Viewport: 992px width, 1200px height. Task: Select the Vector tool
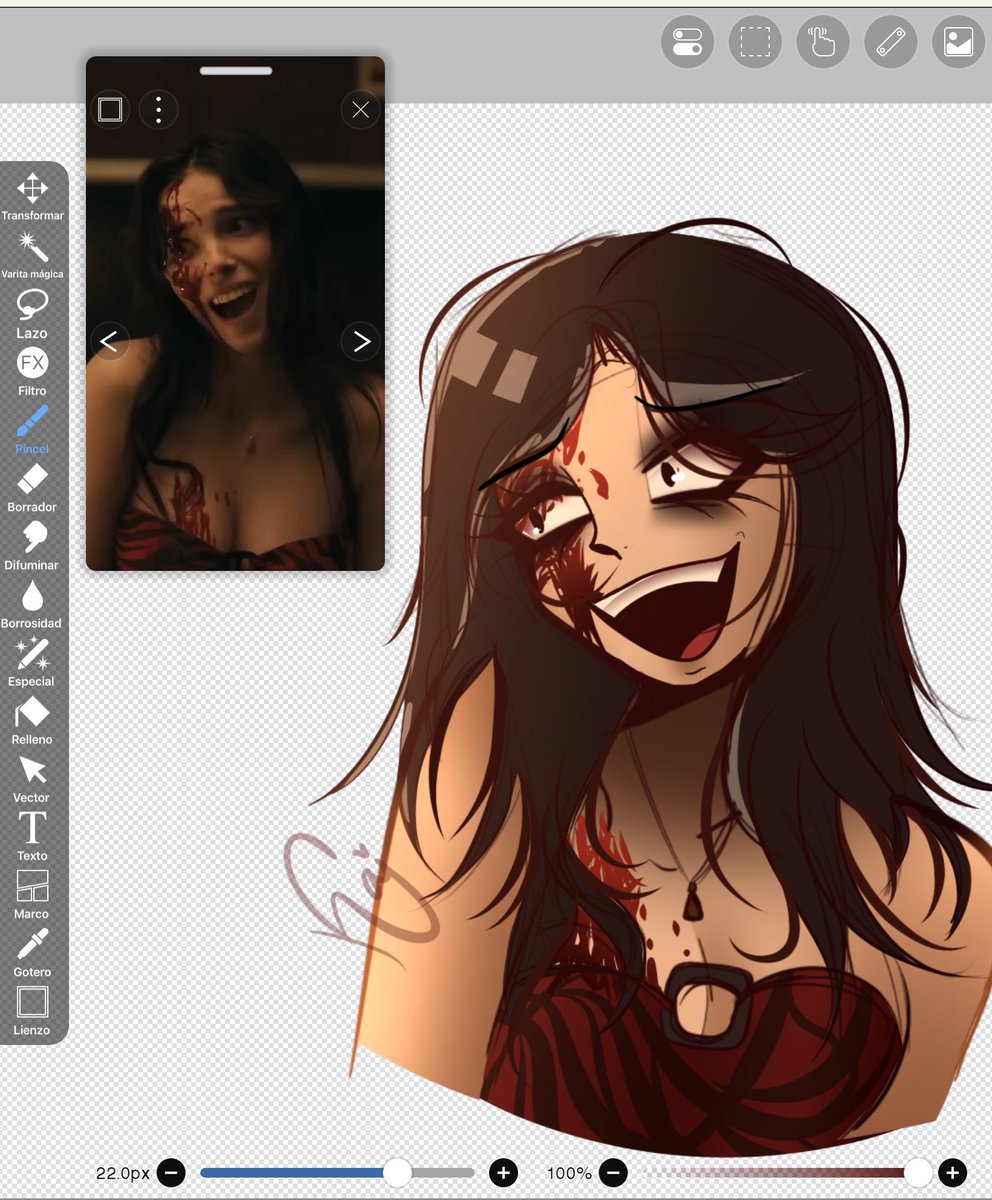[x=32, y=777]
